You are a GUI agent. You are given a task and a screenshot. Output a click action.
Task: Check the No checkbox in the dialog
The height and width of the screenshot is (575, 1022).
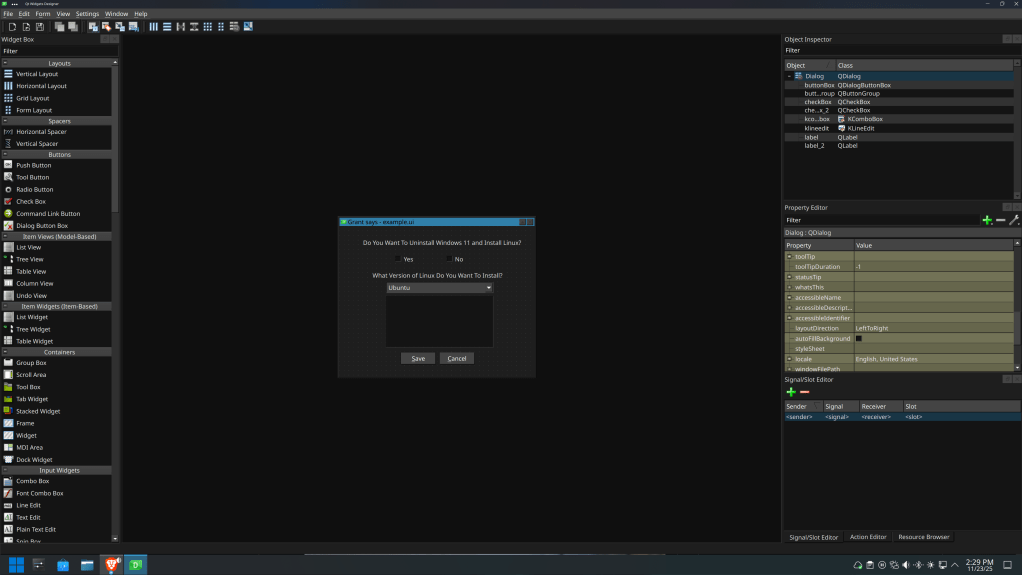[x=449, y=259]
